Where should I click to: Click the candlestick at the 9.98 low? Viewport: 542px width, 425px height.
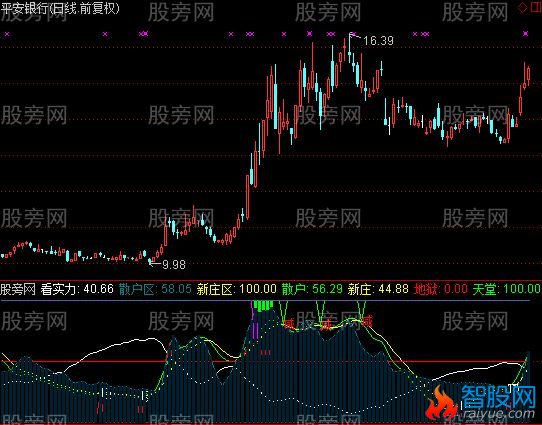pos(150,261)
